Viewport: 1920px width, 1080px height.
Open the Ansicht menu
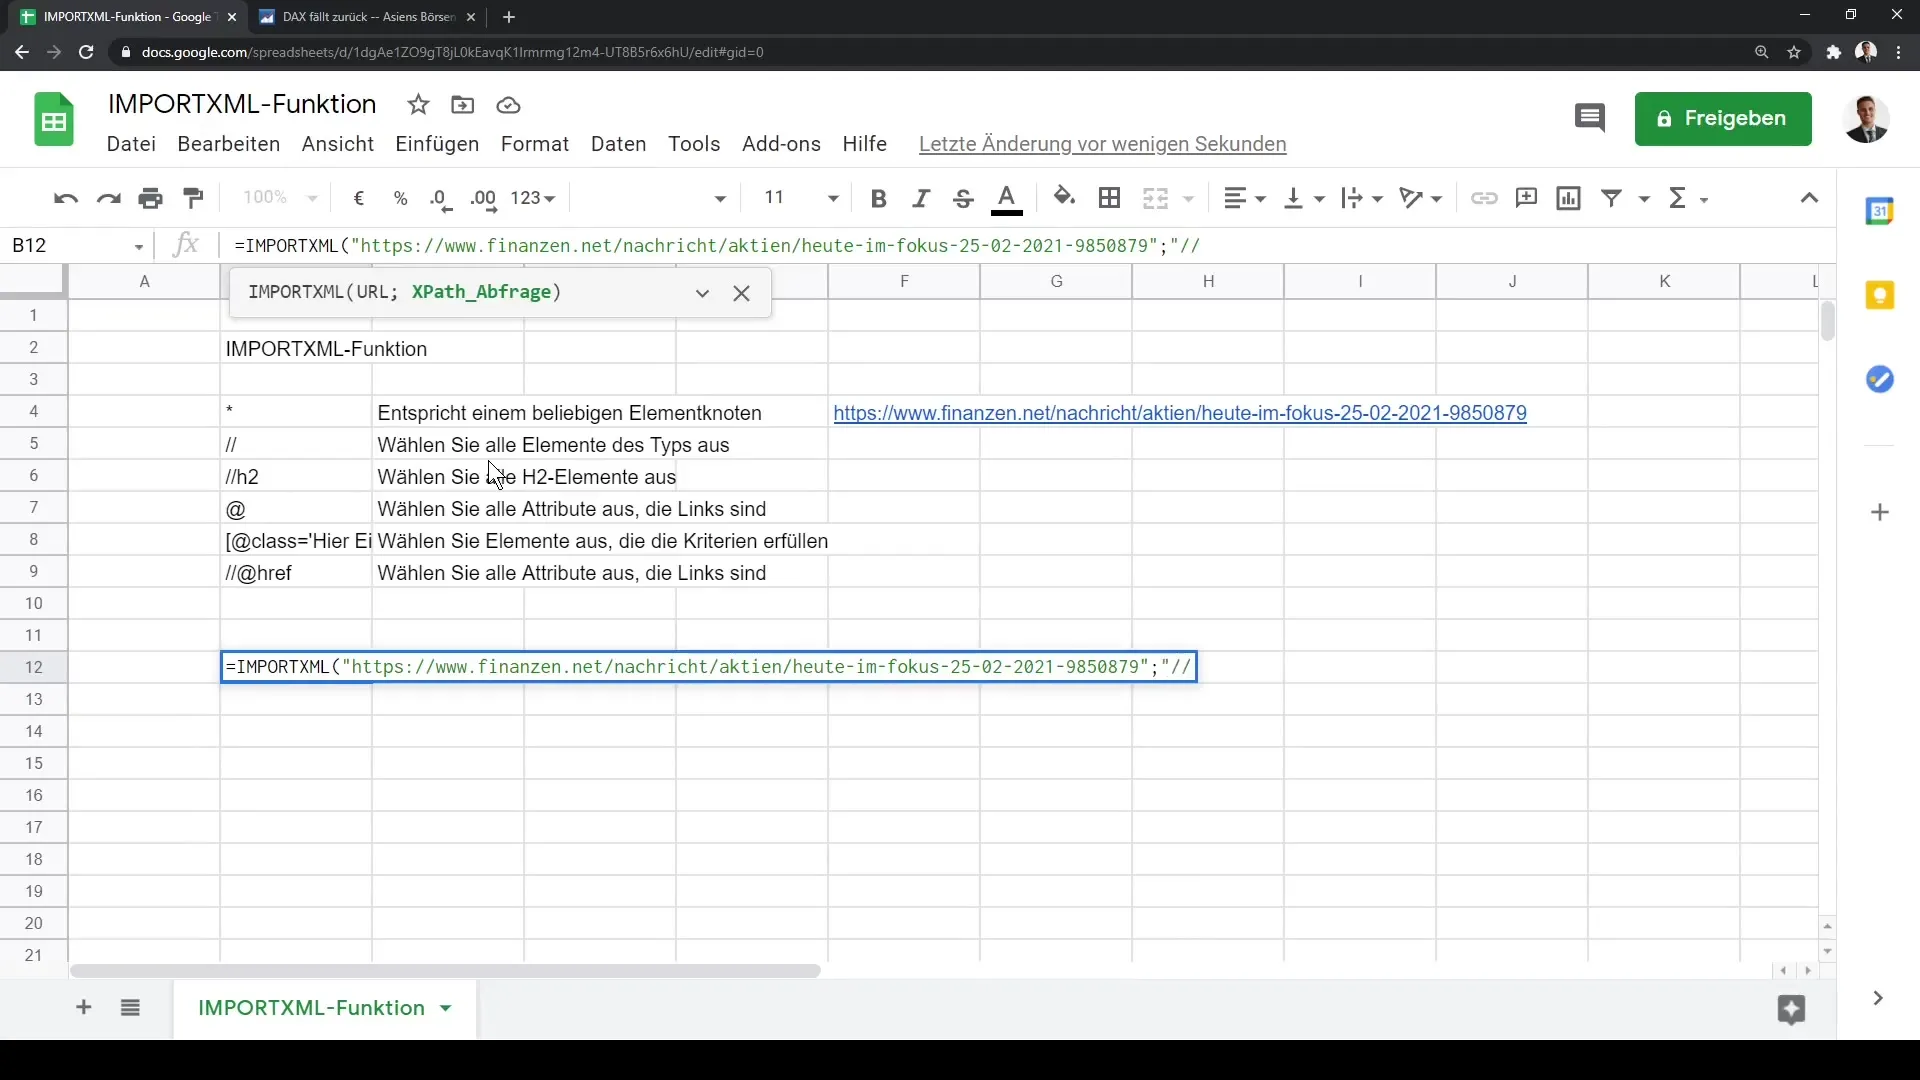pos(338,144)
